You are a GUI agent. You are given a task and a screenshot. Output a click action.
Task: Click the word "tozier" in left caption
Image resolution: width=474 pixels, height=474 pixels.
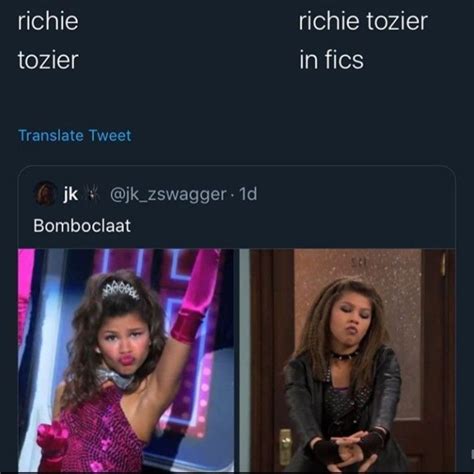pos(48,60)
